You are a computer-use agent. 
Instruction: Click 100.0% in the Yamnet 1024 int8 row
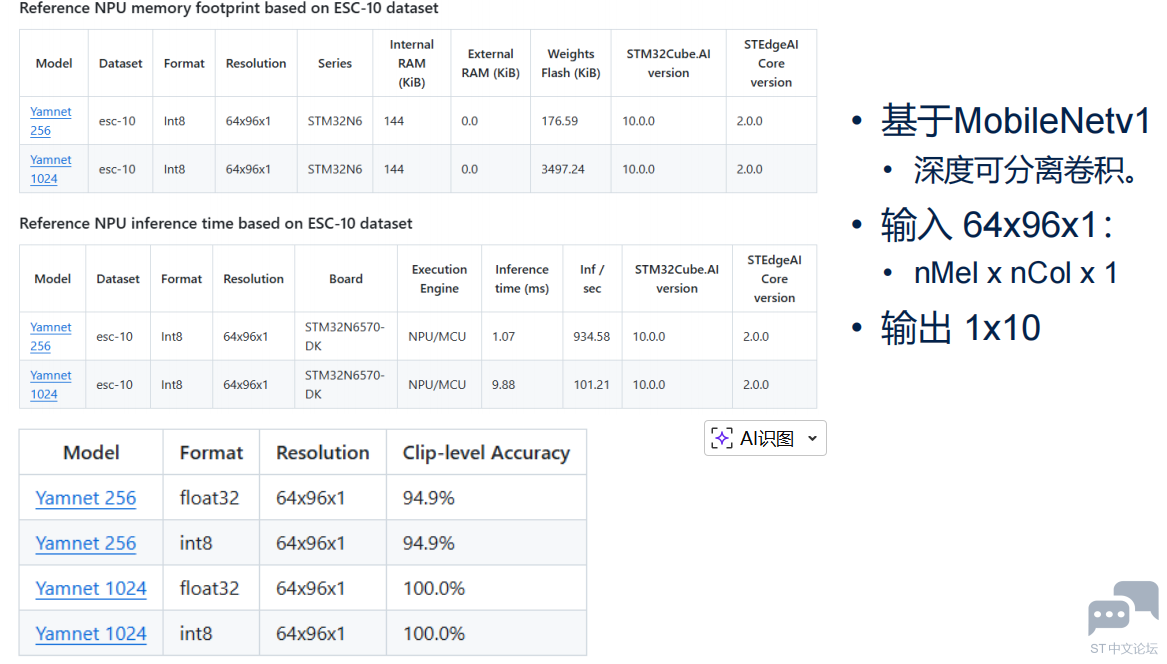click(x=434, y=634)
